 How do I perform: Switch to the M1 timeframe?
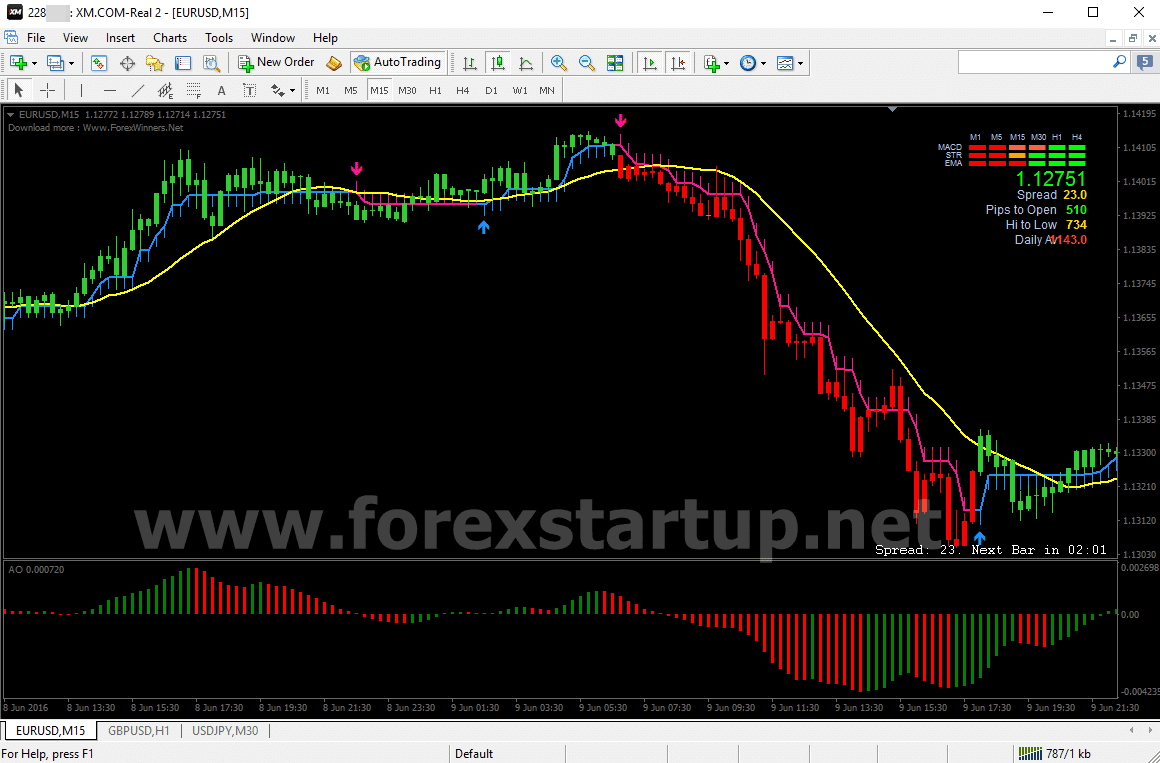coord(323,90)
